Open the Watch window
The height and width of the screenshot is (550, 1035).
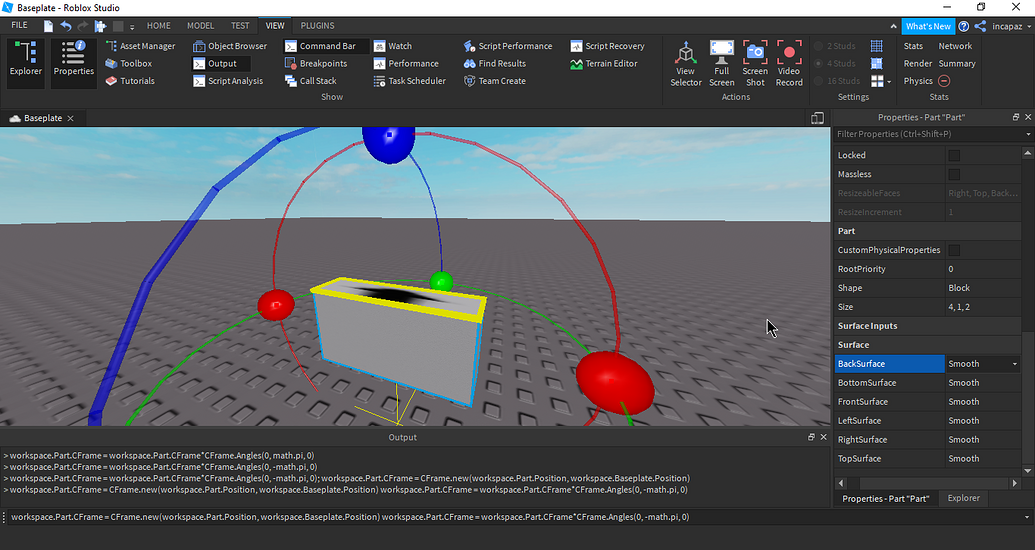point(393,46)
